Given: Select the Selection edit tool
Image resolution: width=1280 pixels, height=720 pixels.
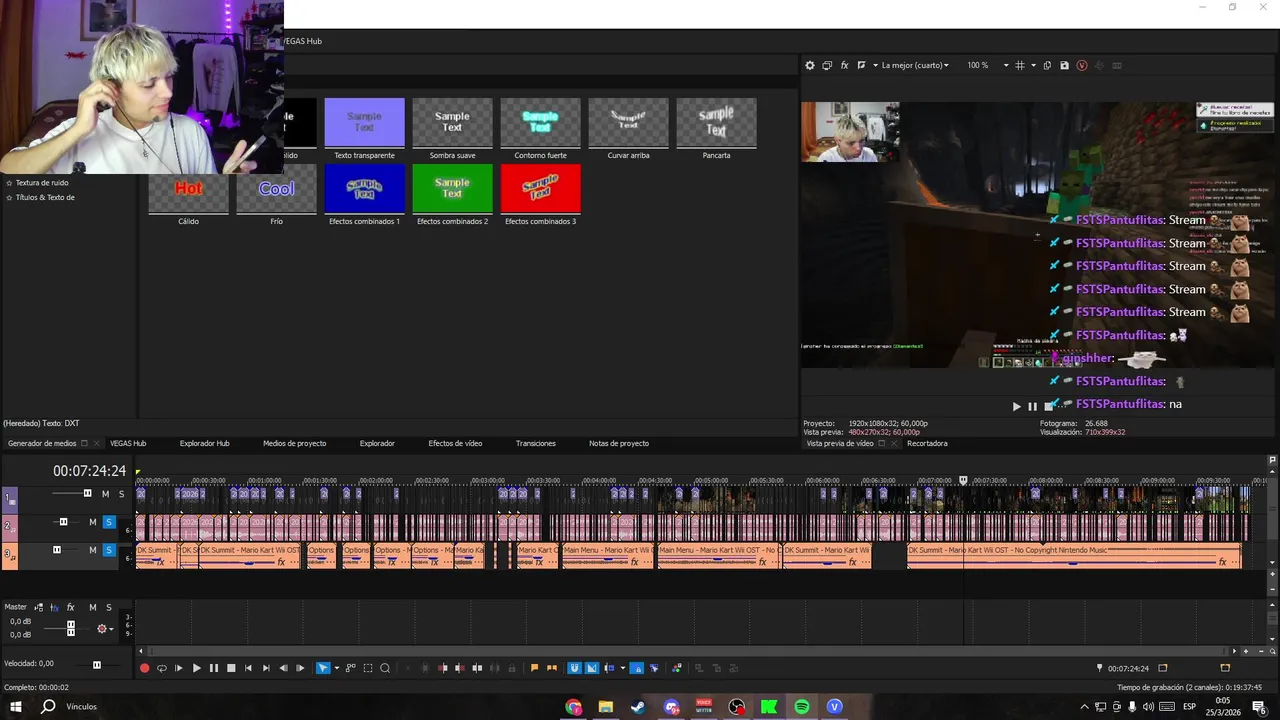Looking at the screenshot, I should click(x=368, y=668).
